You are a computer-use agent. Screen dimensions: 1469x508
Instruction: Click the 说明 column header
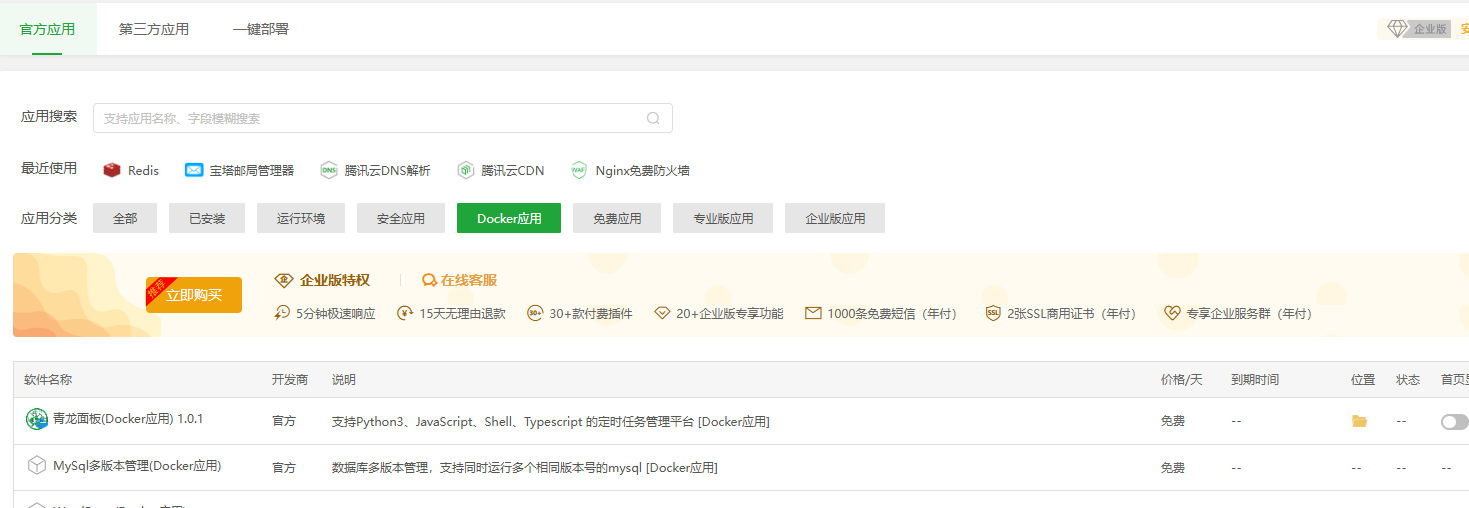tap(344, 380)
